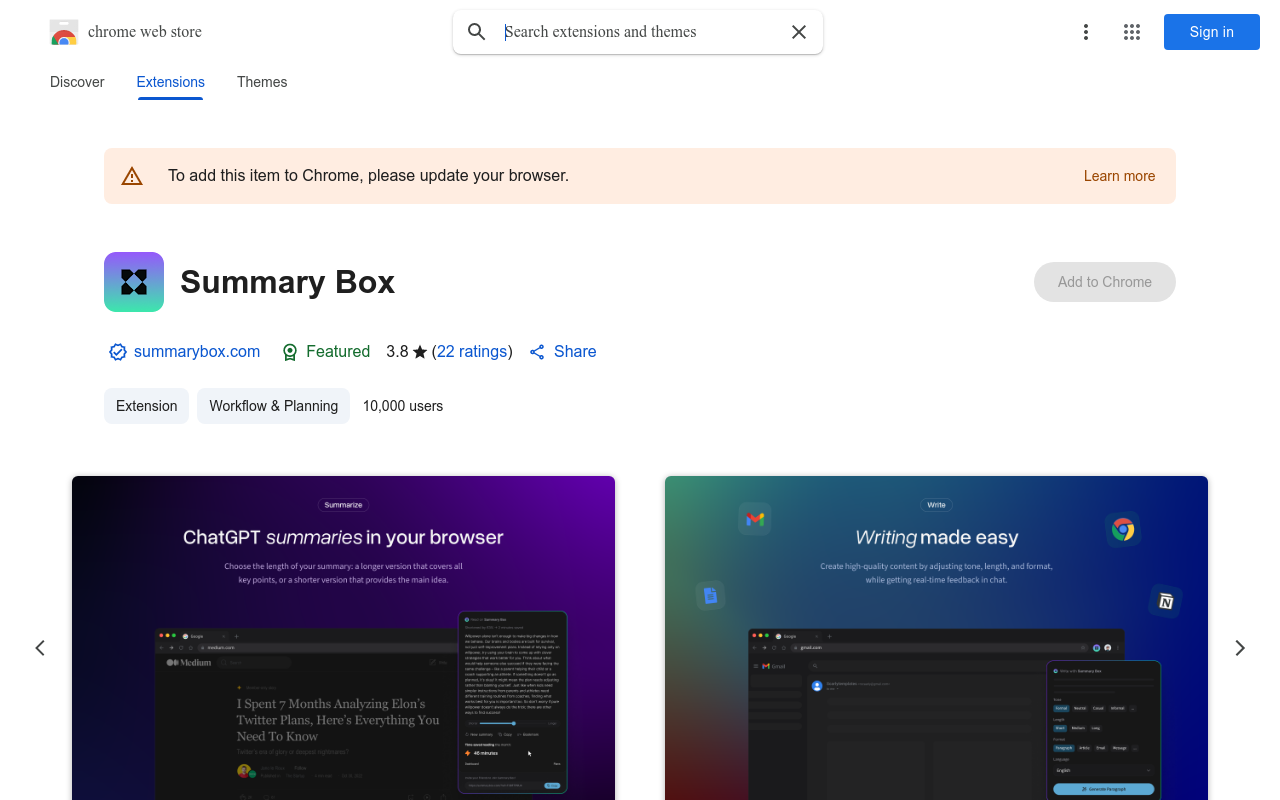Click the Summary Box extension icon
This screenshot has height=800, width=1280.
[x=134, y=282]
